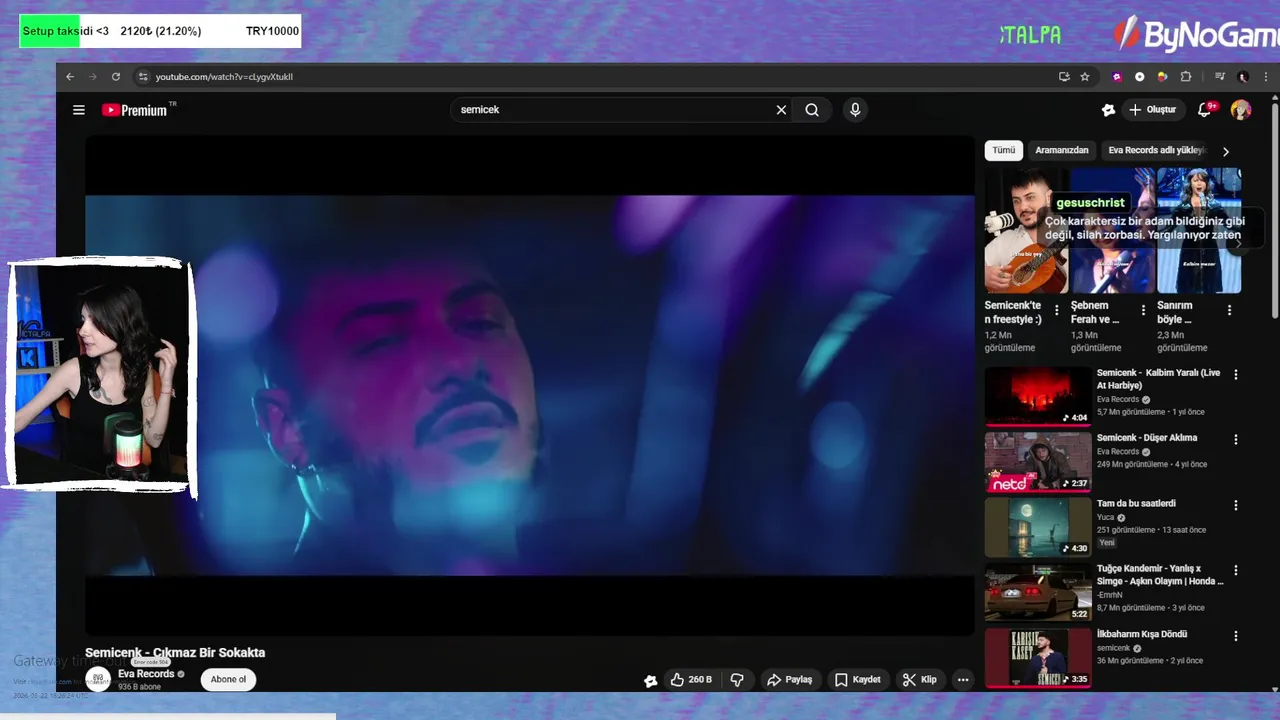Bookmark this page with star
Screen dimensions: 1280x720
pos(1085,77)
